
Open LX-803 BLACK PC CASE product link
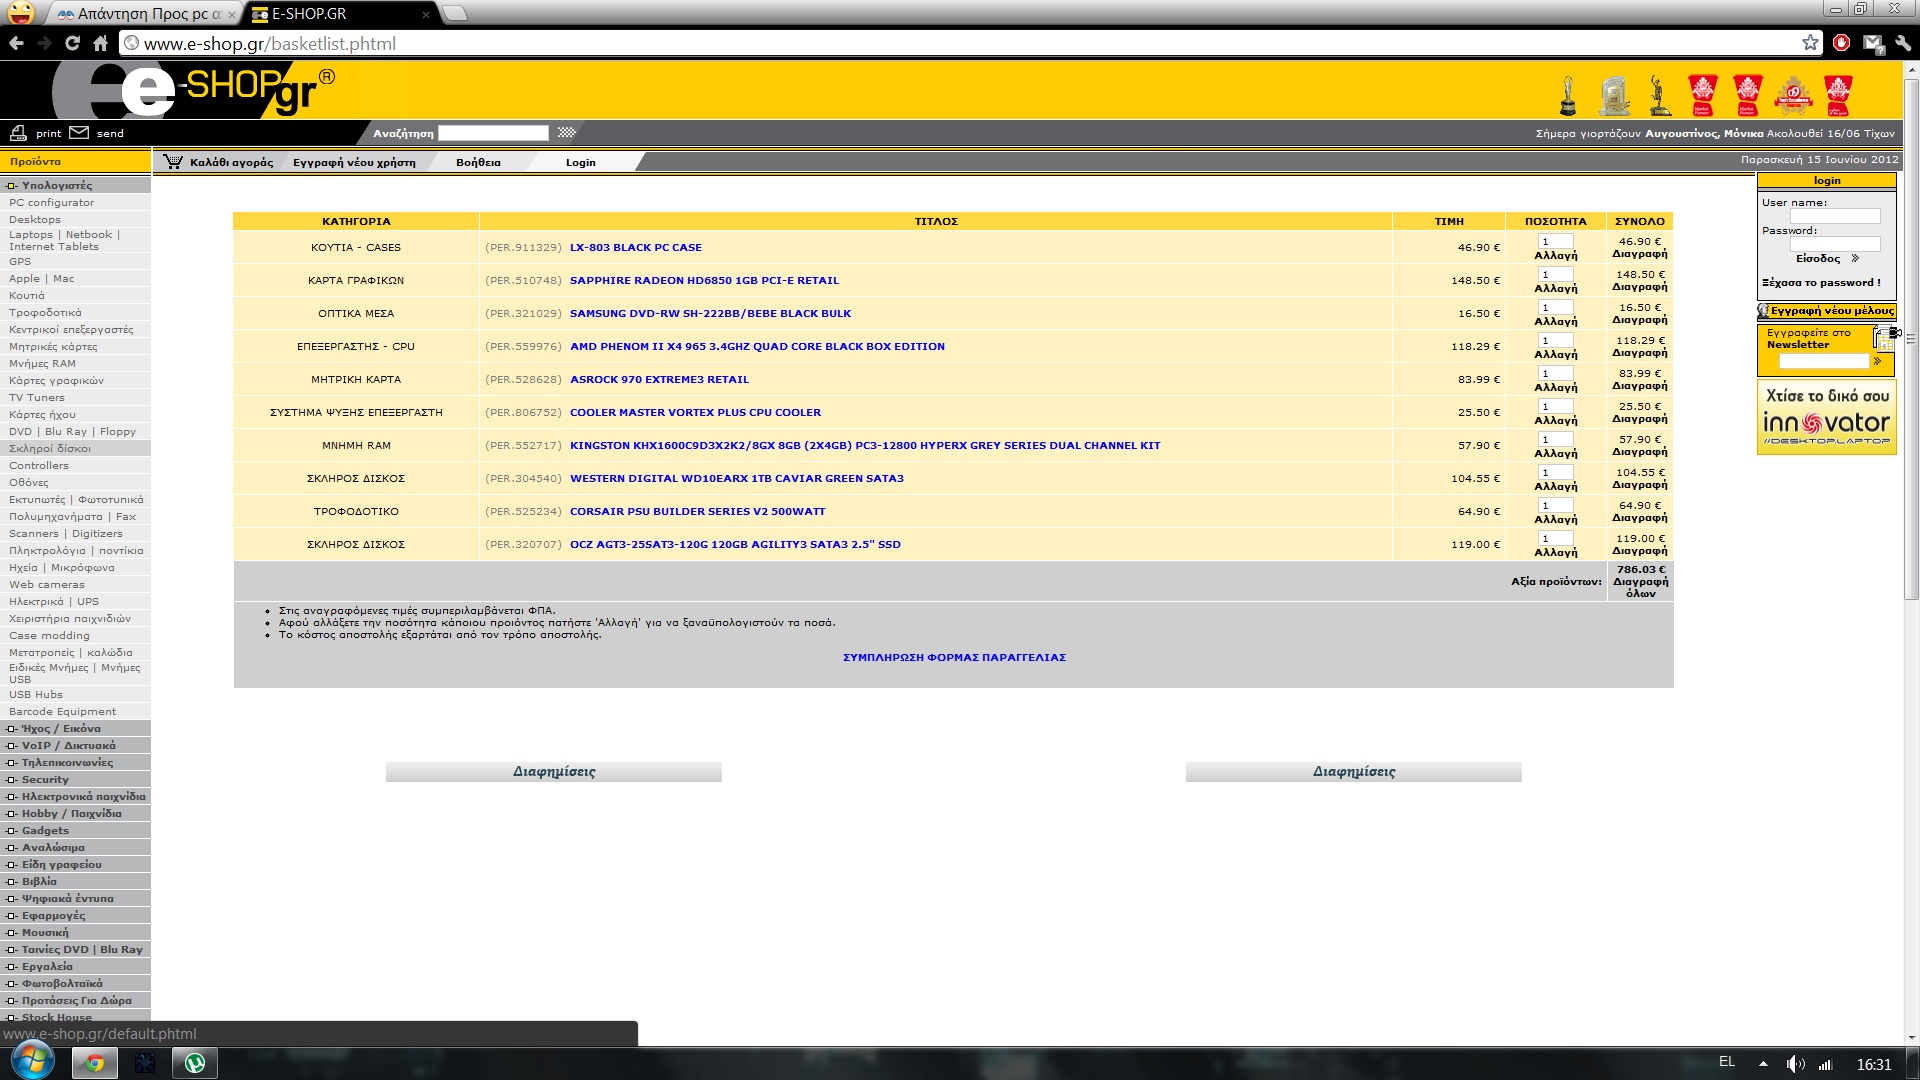point(636,247)
